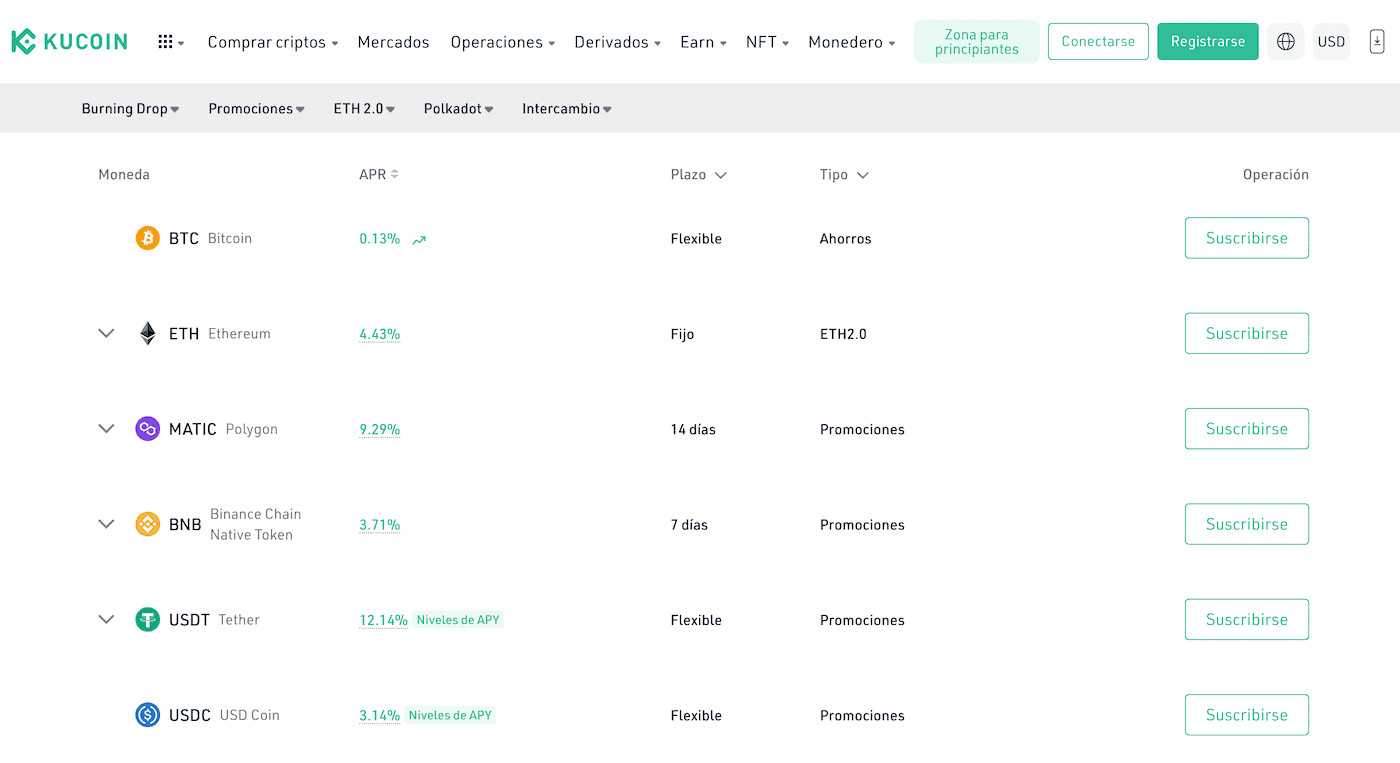Open the Burning Drop submenu
The height and width of the screenshot is (763, 1400).
pyautogui.click(x=130, y=109)
